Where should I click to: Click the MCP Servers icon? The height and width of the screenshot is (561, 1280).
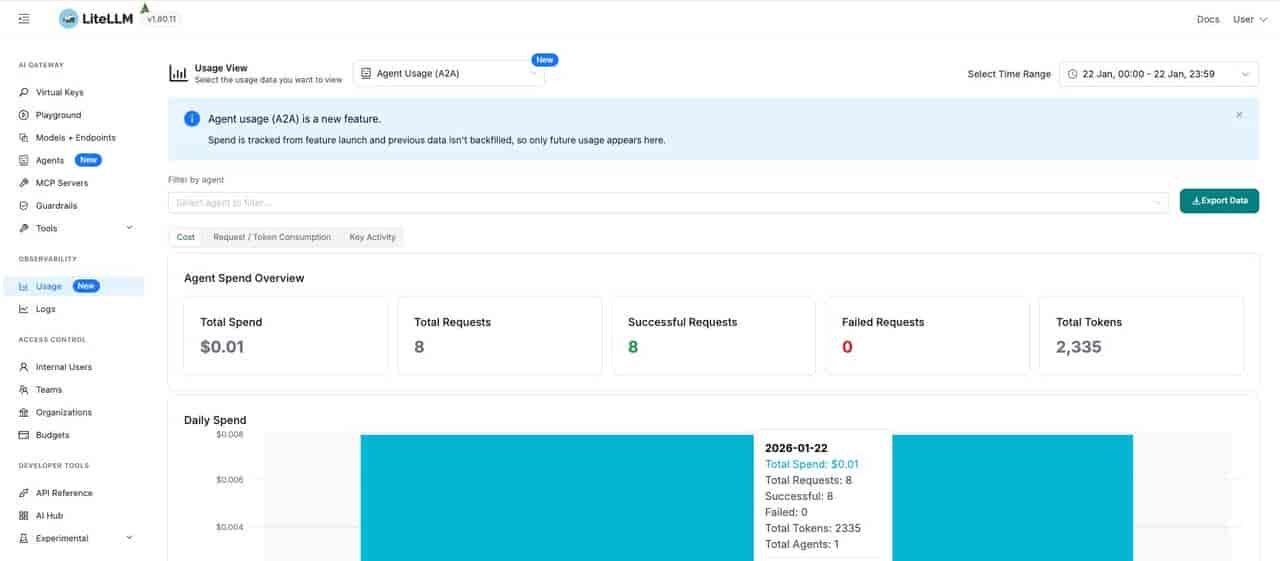(x=24, y=183)
